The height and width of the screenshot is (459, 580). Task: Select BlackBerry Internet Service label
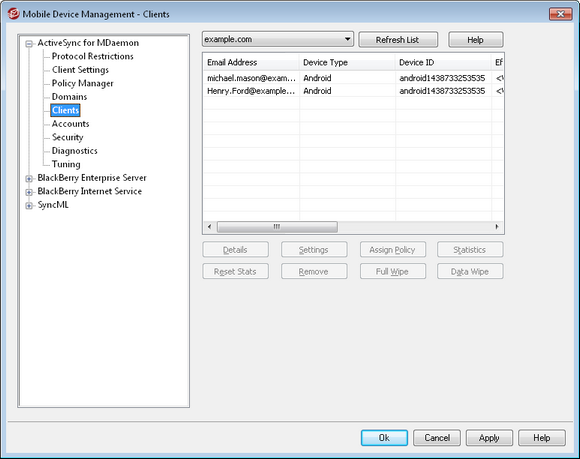click(x=90, y=191)
